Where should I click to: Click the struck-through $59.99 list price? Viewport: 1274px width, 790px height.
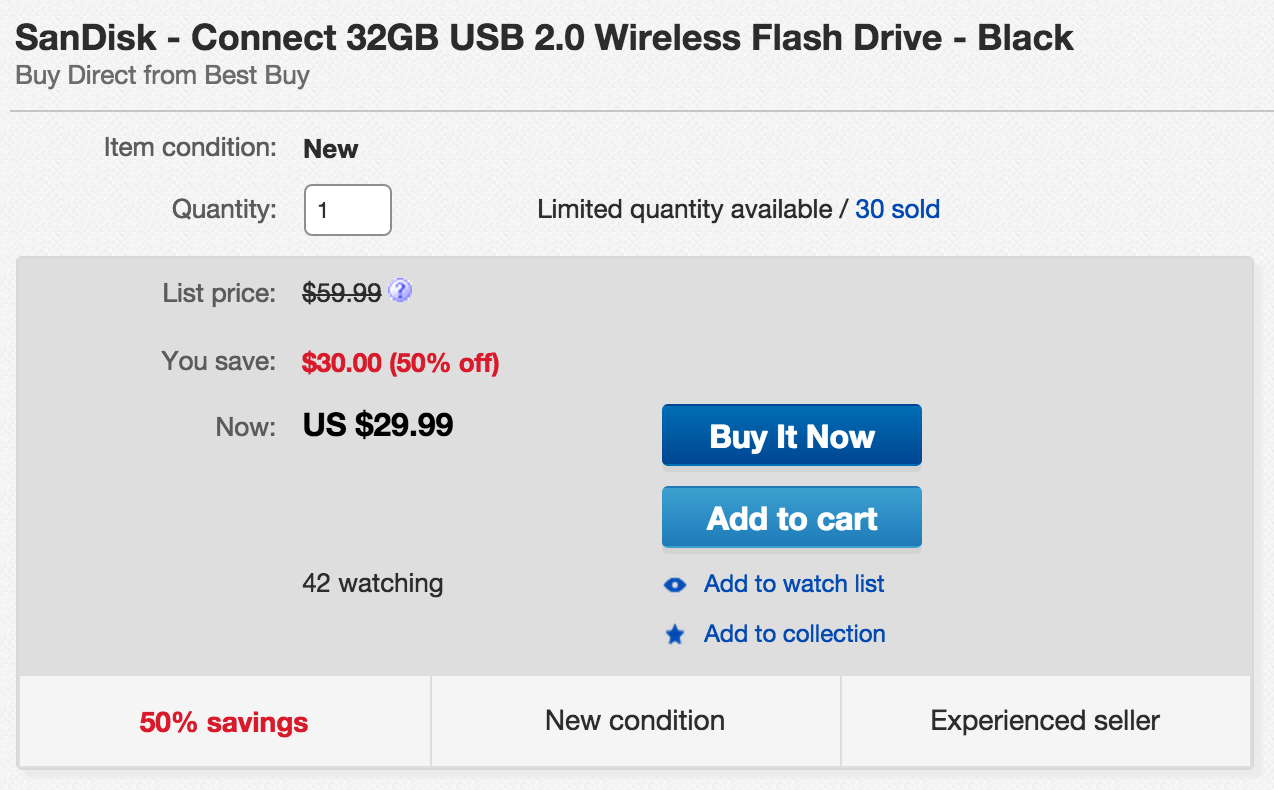point(342,293)
